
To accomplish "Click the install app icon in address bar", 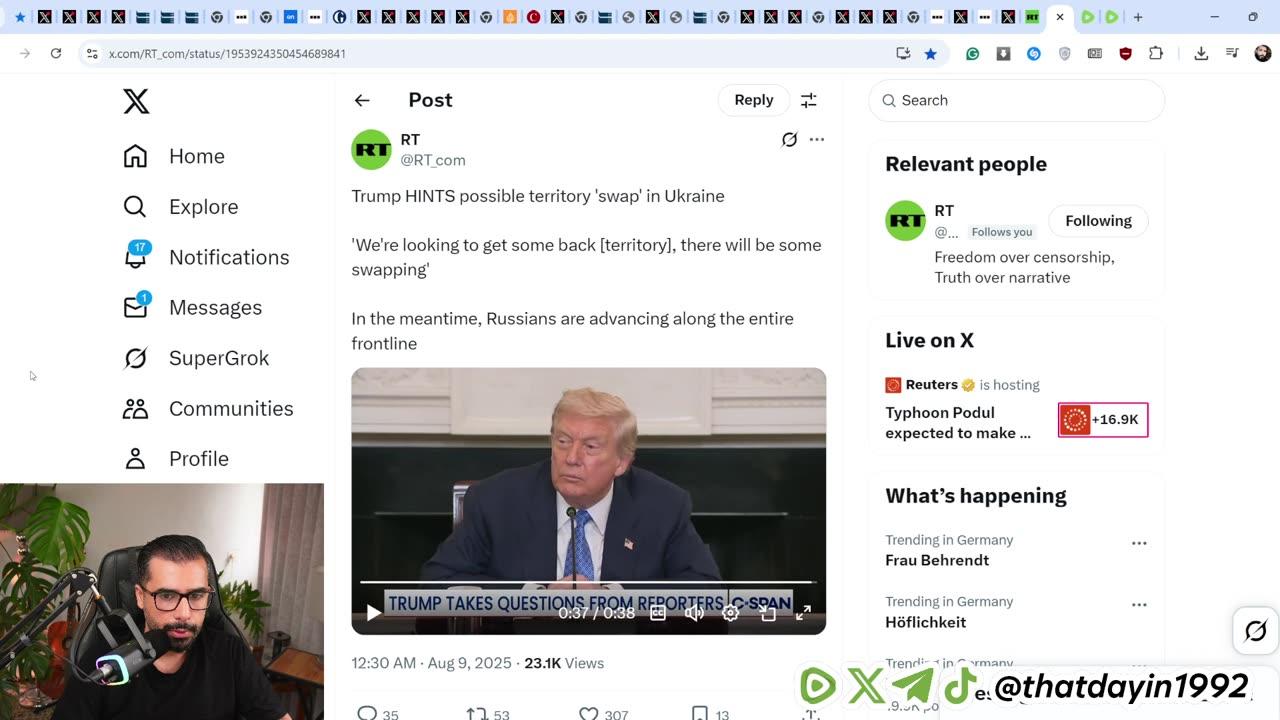I will coord(903,53).
